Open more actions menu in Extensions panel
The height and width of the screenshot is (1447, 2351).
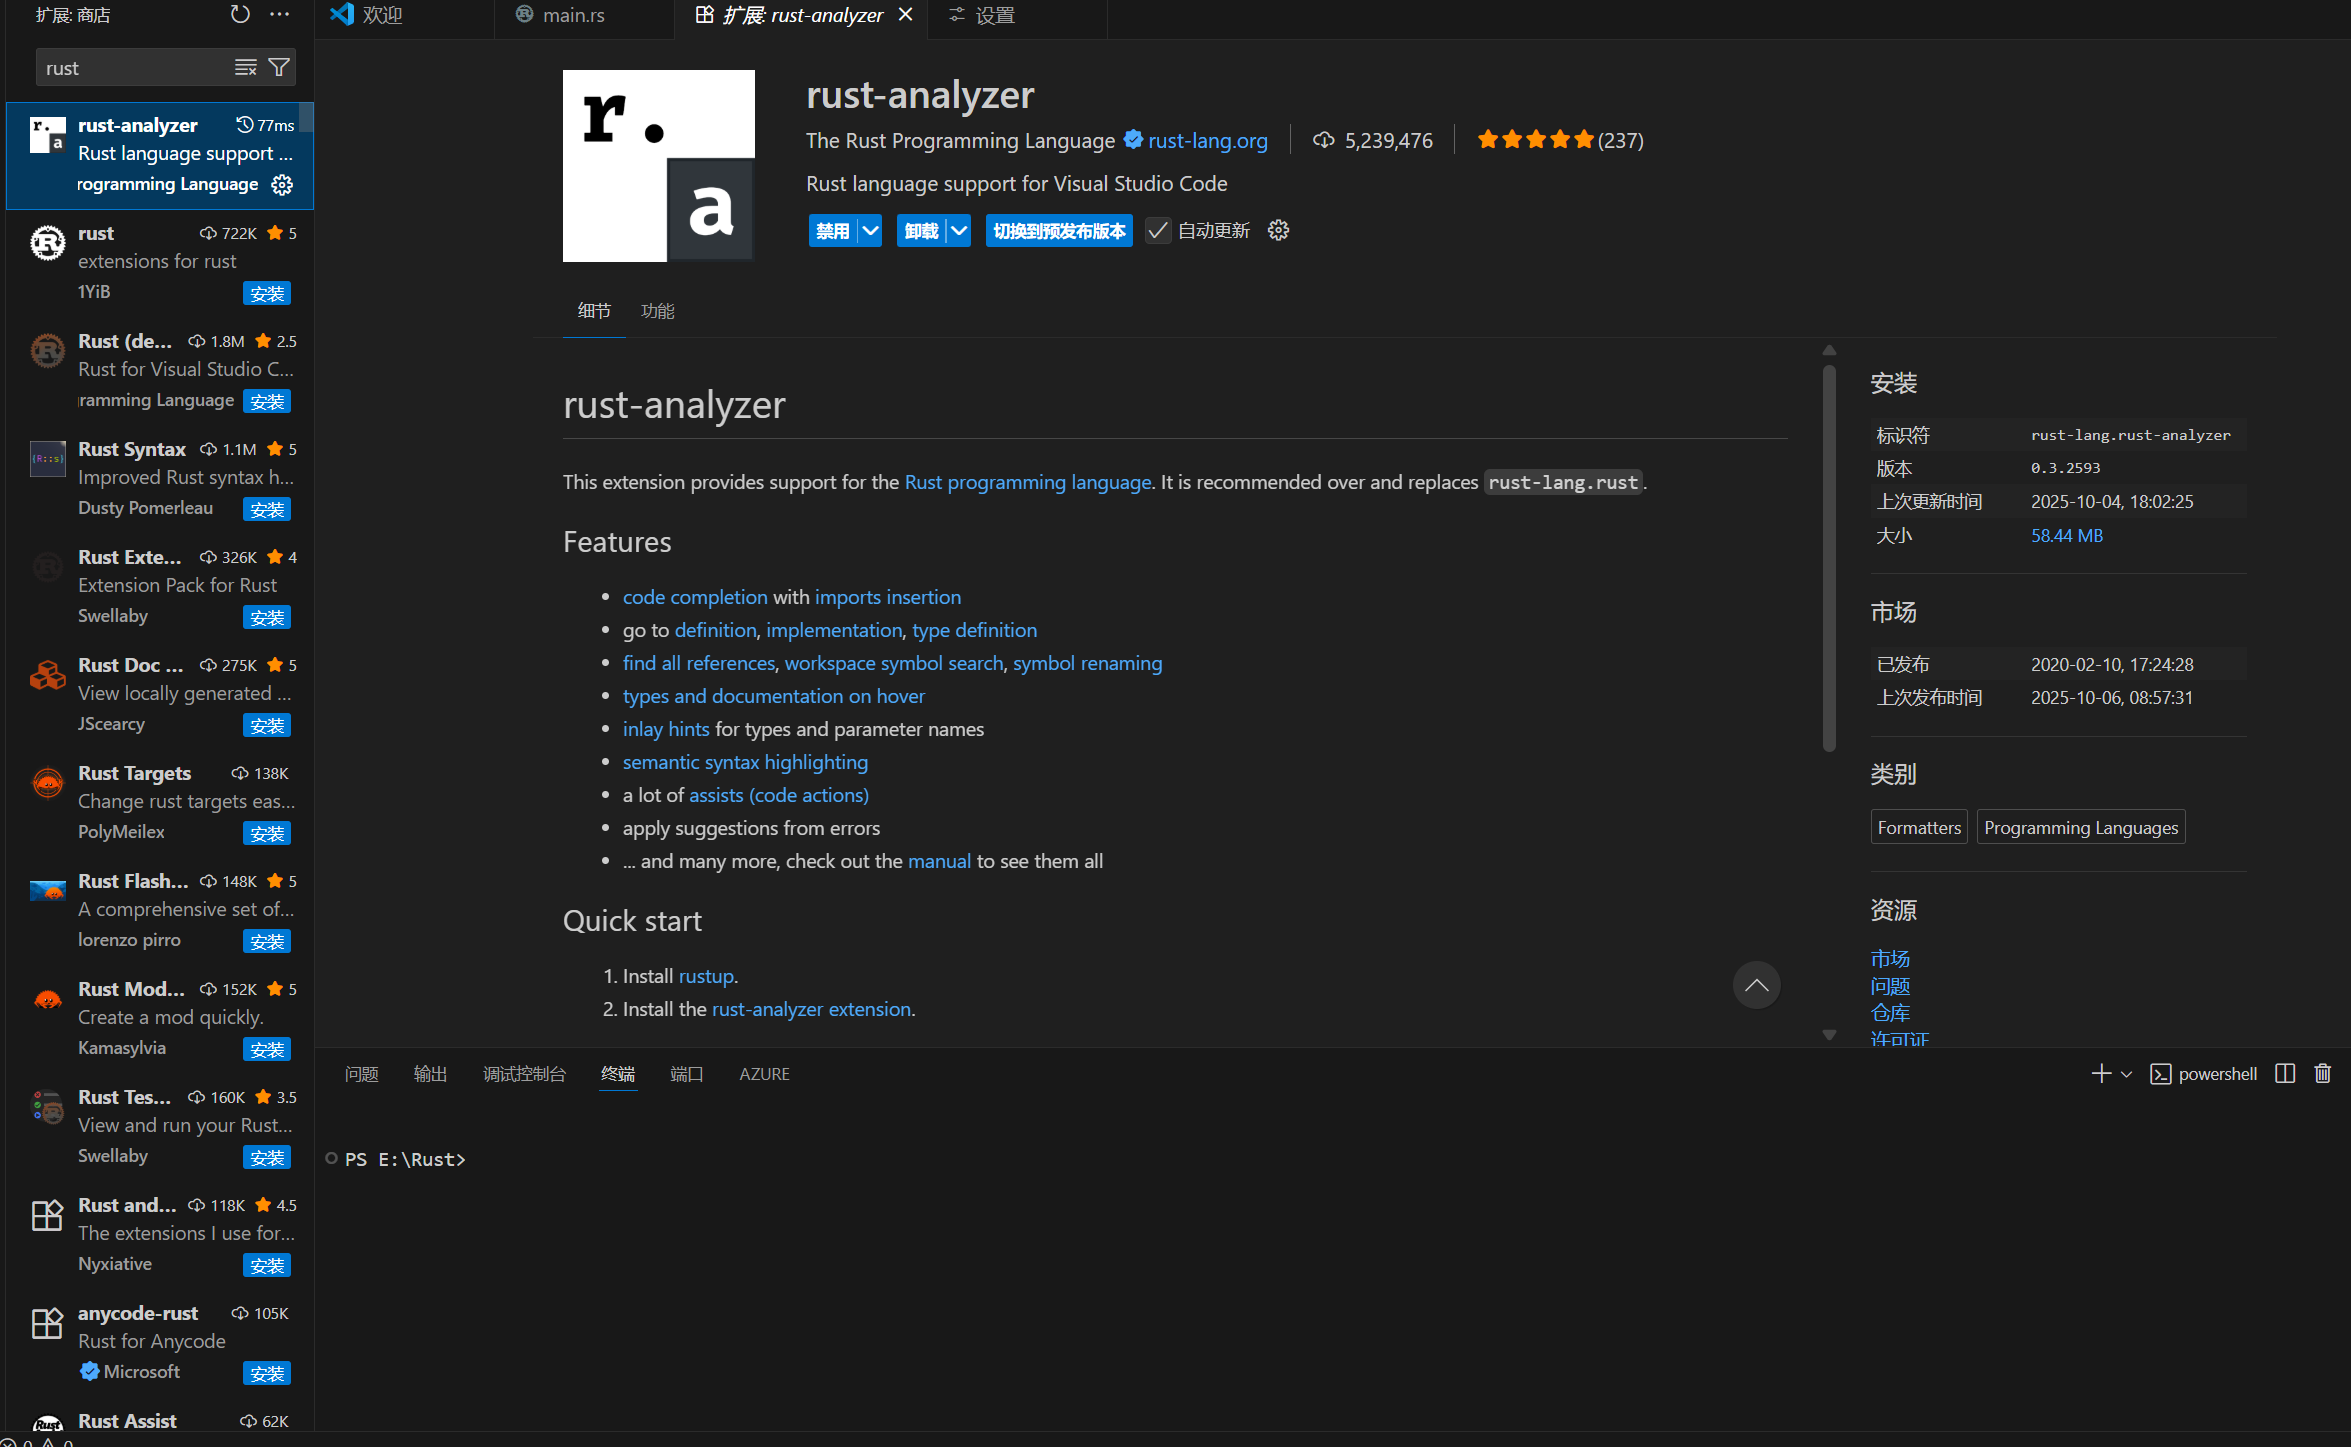279,14
